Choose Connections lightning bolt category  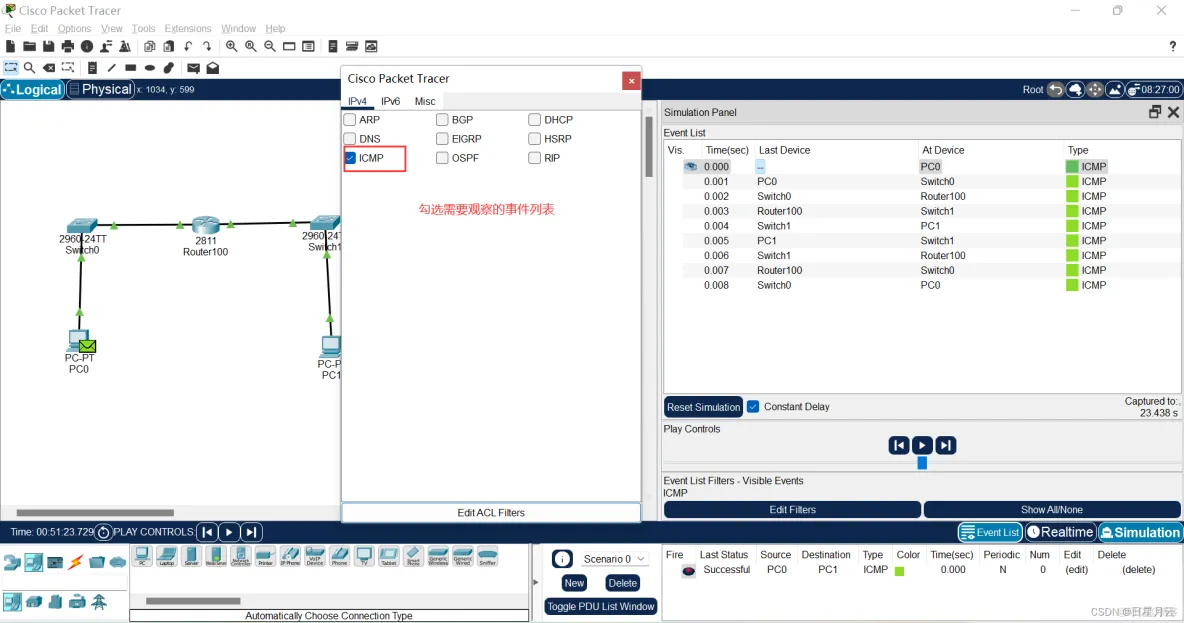(76, 563)
